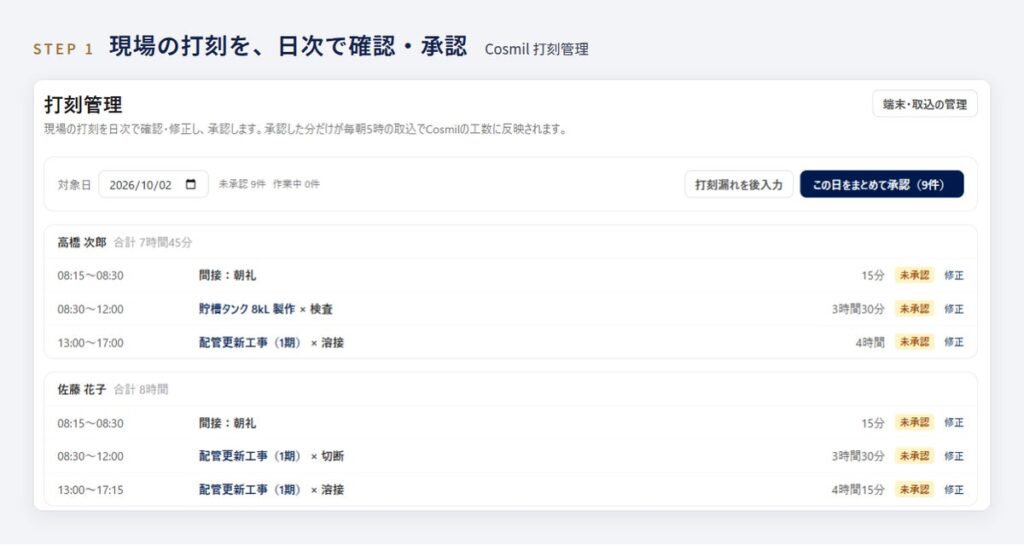Click the 合計 7時間45分 total
This screenshot has height=545, width=1024.
pos(153,242)
